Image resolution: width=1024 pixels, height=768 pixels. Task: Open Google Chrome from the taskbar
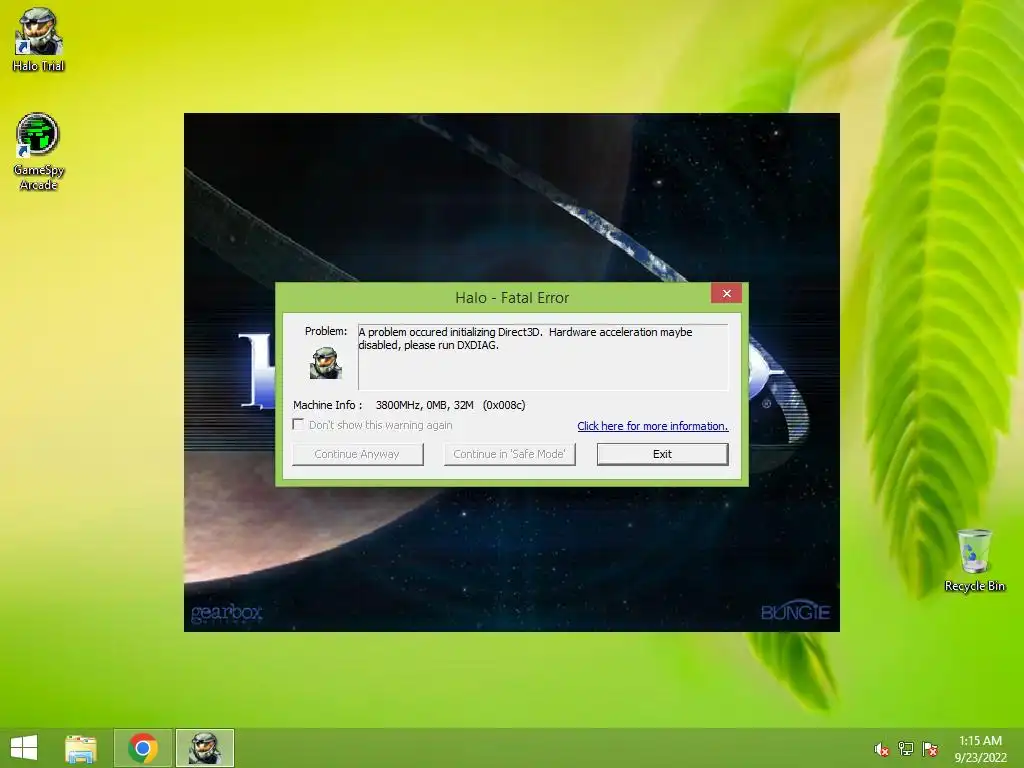click(143, 748)
